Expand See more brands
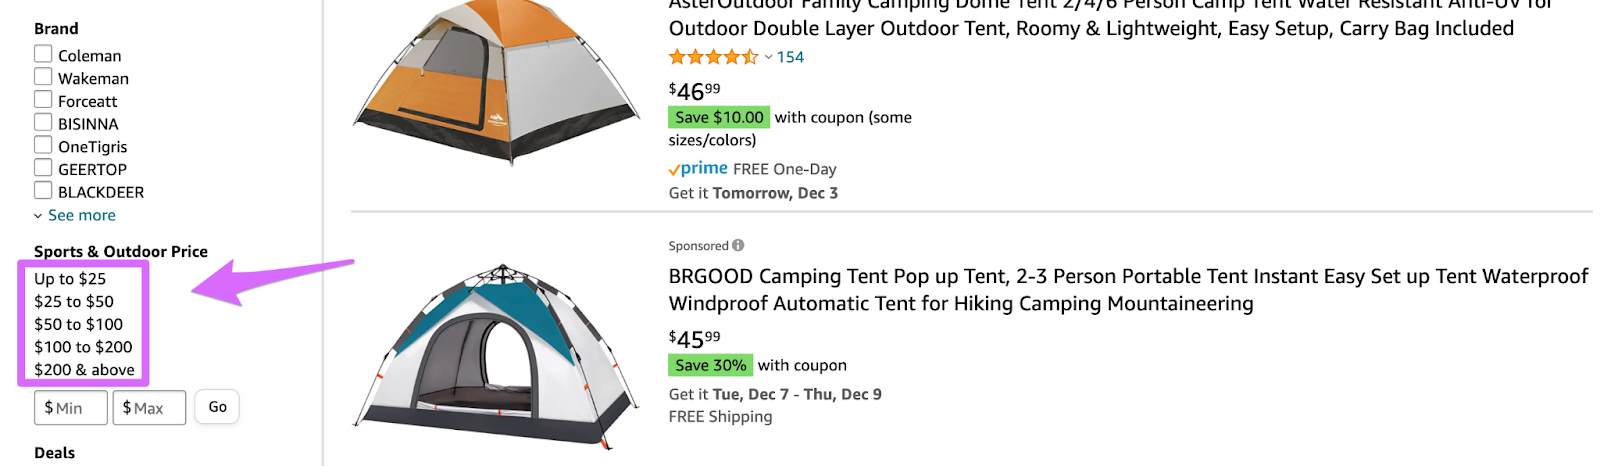The width and height of the screenshot is (1600, 466). (x=75, y=215)
